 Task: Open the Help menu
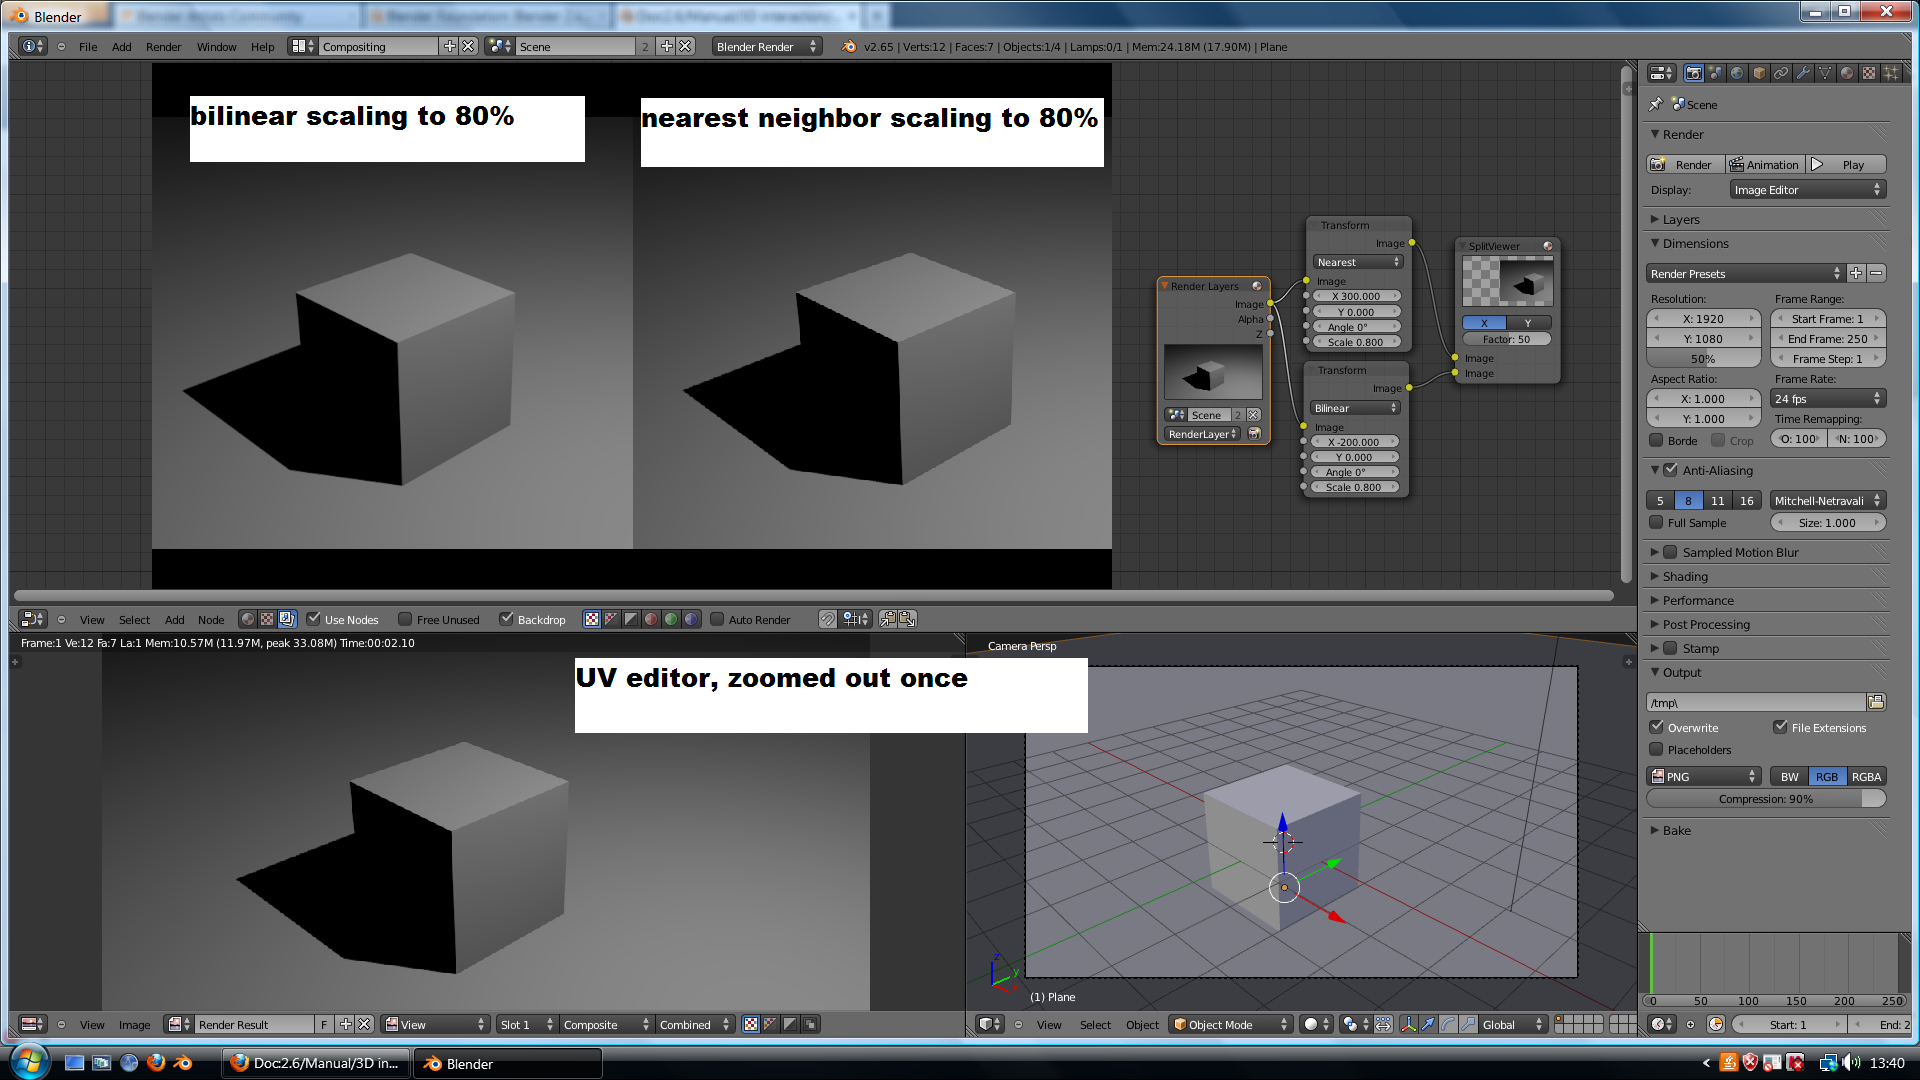pyautogui.click(x=262, y=46)
